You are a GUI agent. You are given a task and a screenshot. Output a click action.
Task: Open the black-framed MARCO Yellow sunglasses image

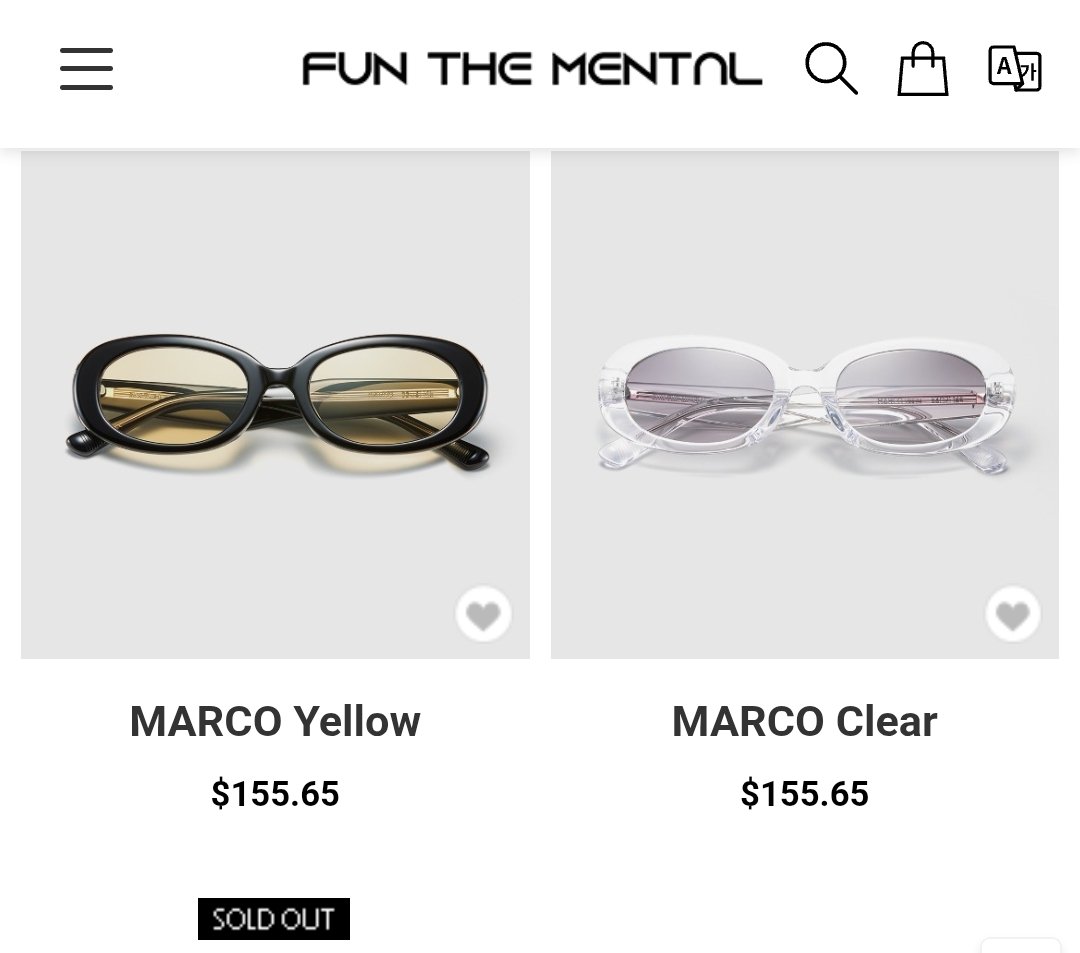click(275, 404)
